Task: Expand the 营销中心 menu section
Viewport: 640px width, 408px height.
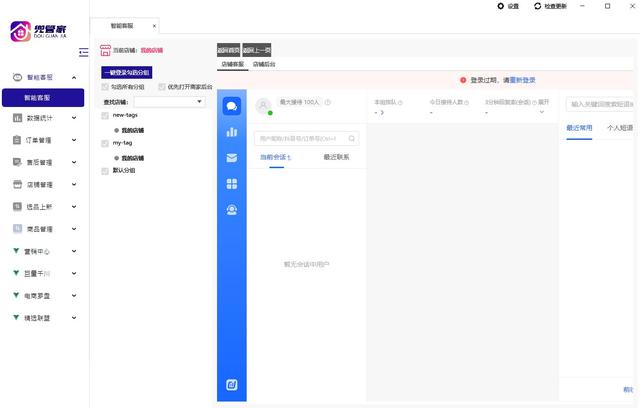Action: [74, 251]
